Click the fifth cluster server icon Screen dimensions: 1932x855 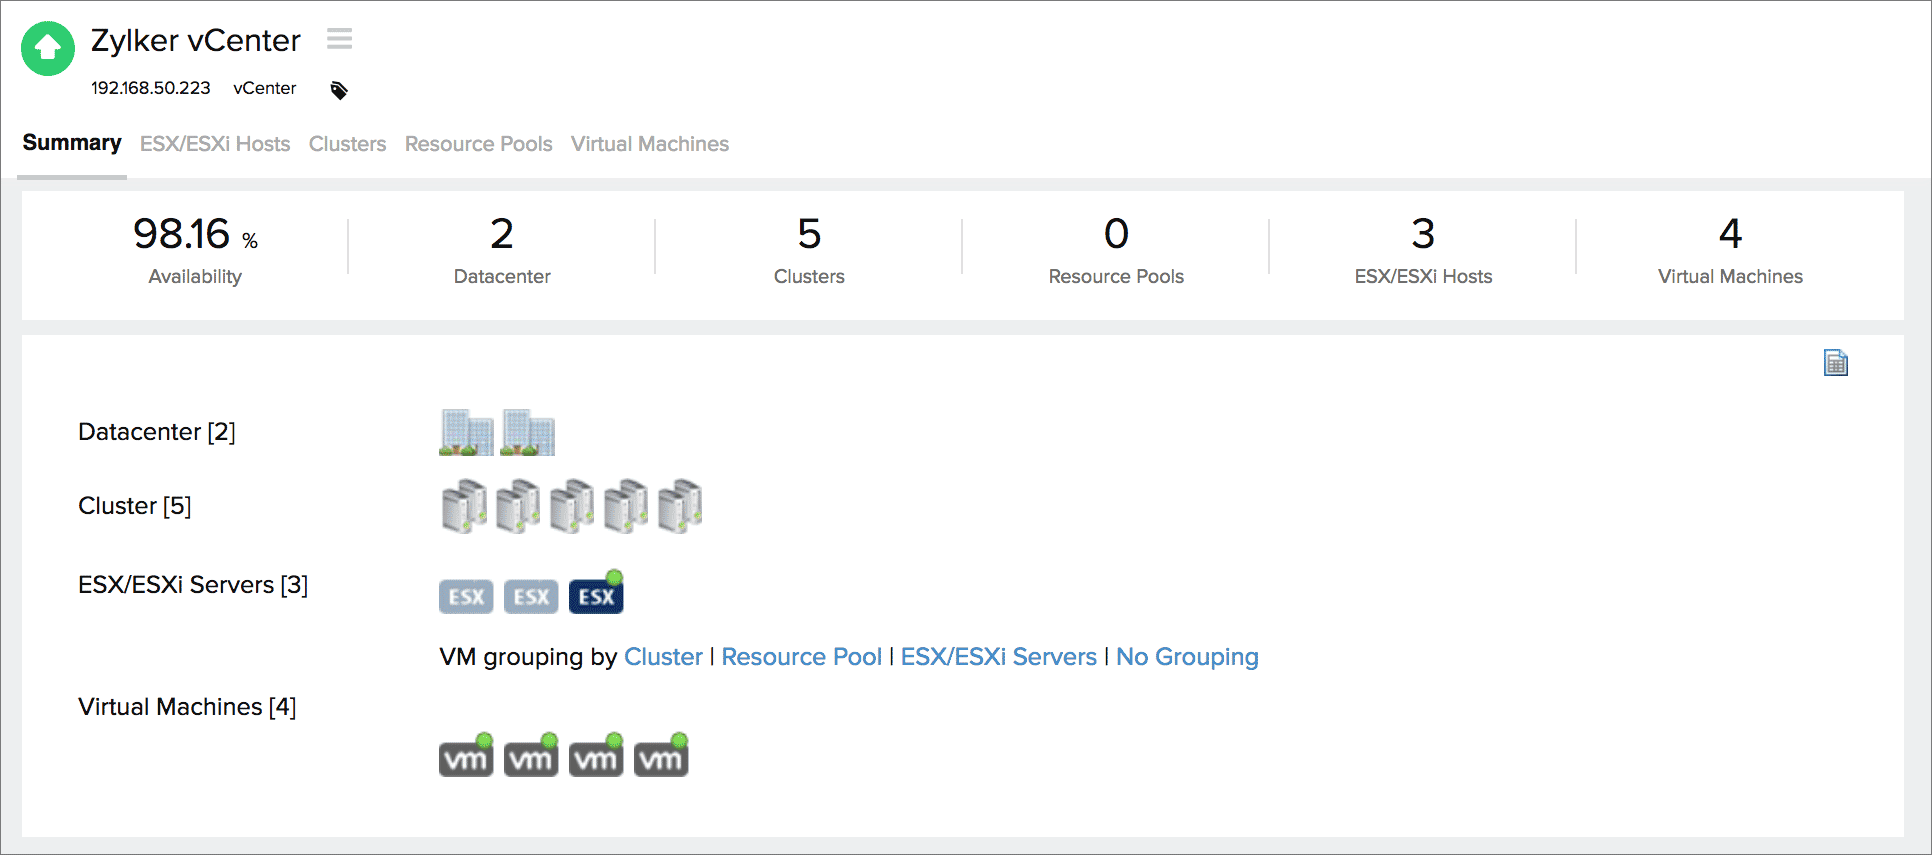[680, 506]
